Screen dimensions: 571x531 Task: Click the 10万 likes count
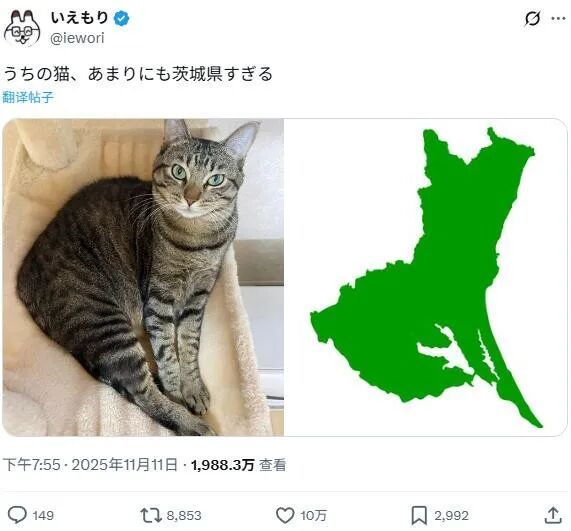[314, 515]
